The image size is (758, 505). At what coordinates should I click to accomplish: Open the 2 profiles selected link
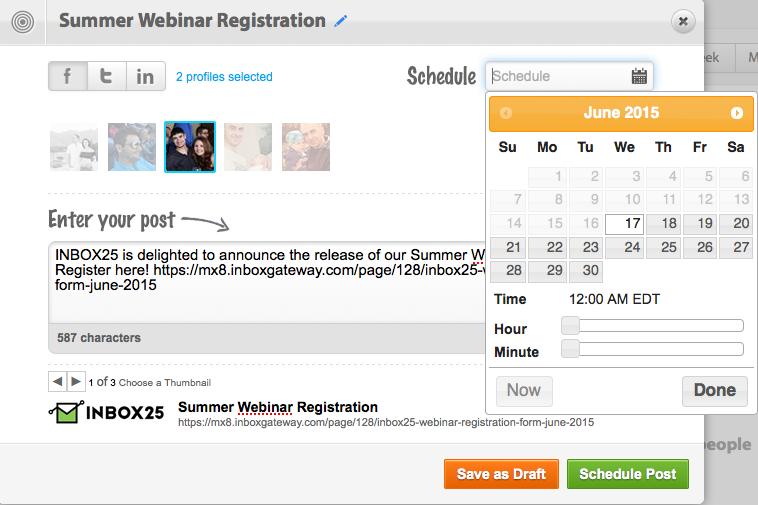click(224, 76)
